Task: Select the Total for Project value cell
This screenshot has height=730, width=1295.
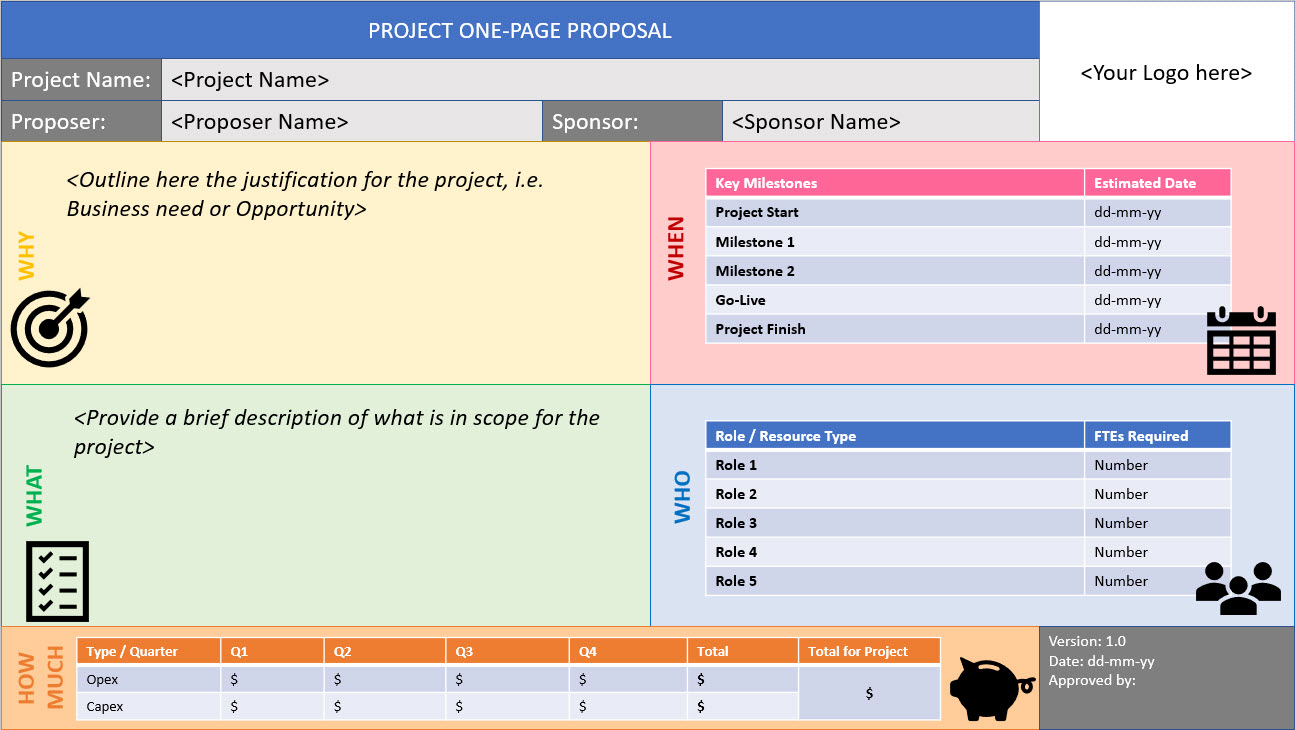Action: point(869,693)
